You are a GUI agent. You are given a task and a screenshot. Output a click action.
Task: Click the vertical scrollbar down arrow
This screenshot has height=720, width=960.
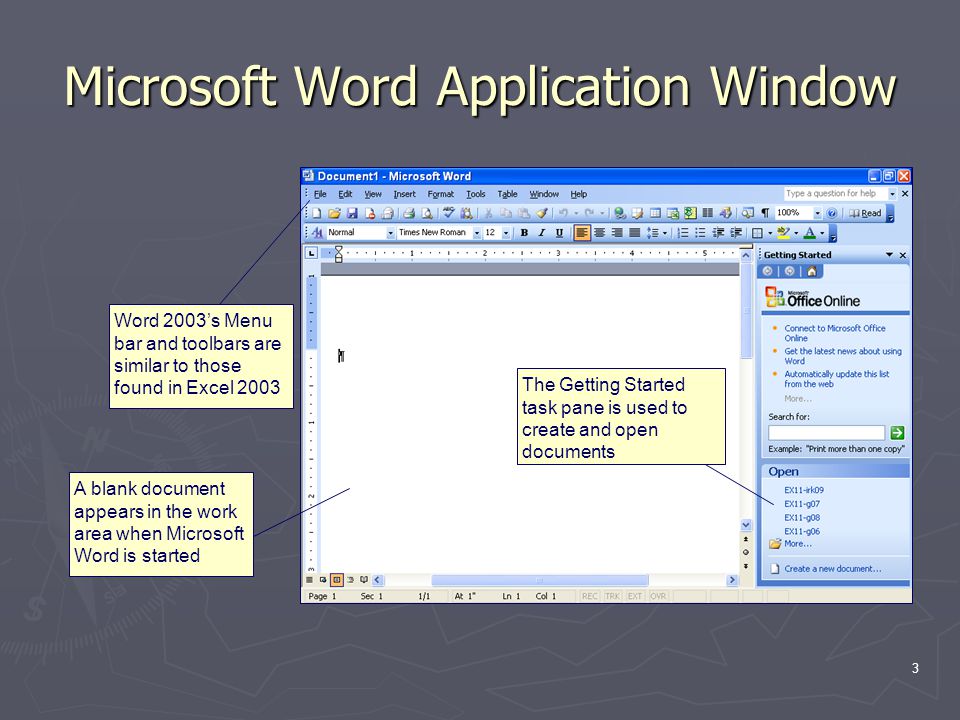click(746, 525)
